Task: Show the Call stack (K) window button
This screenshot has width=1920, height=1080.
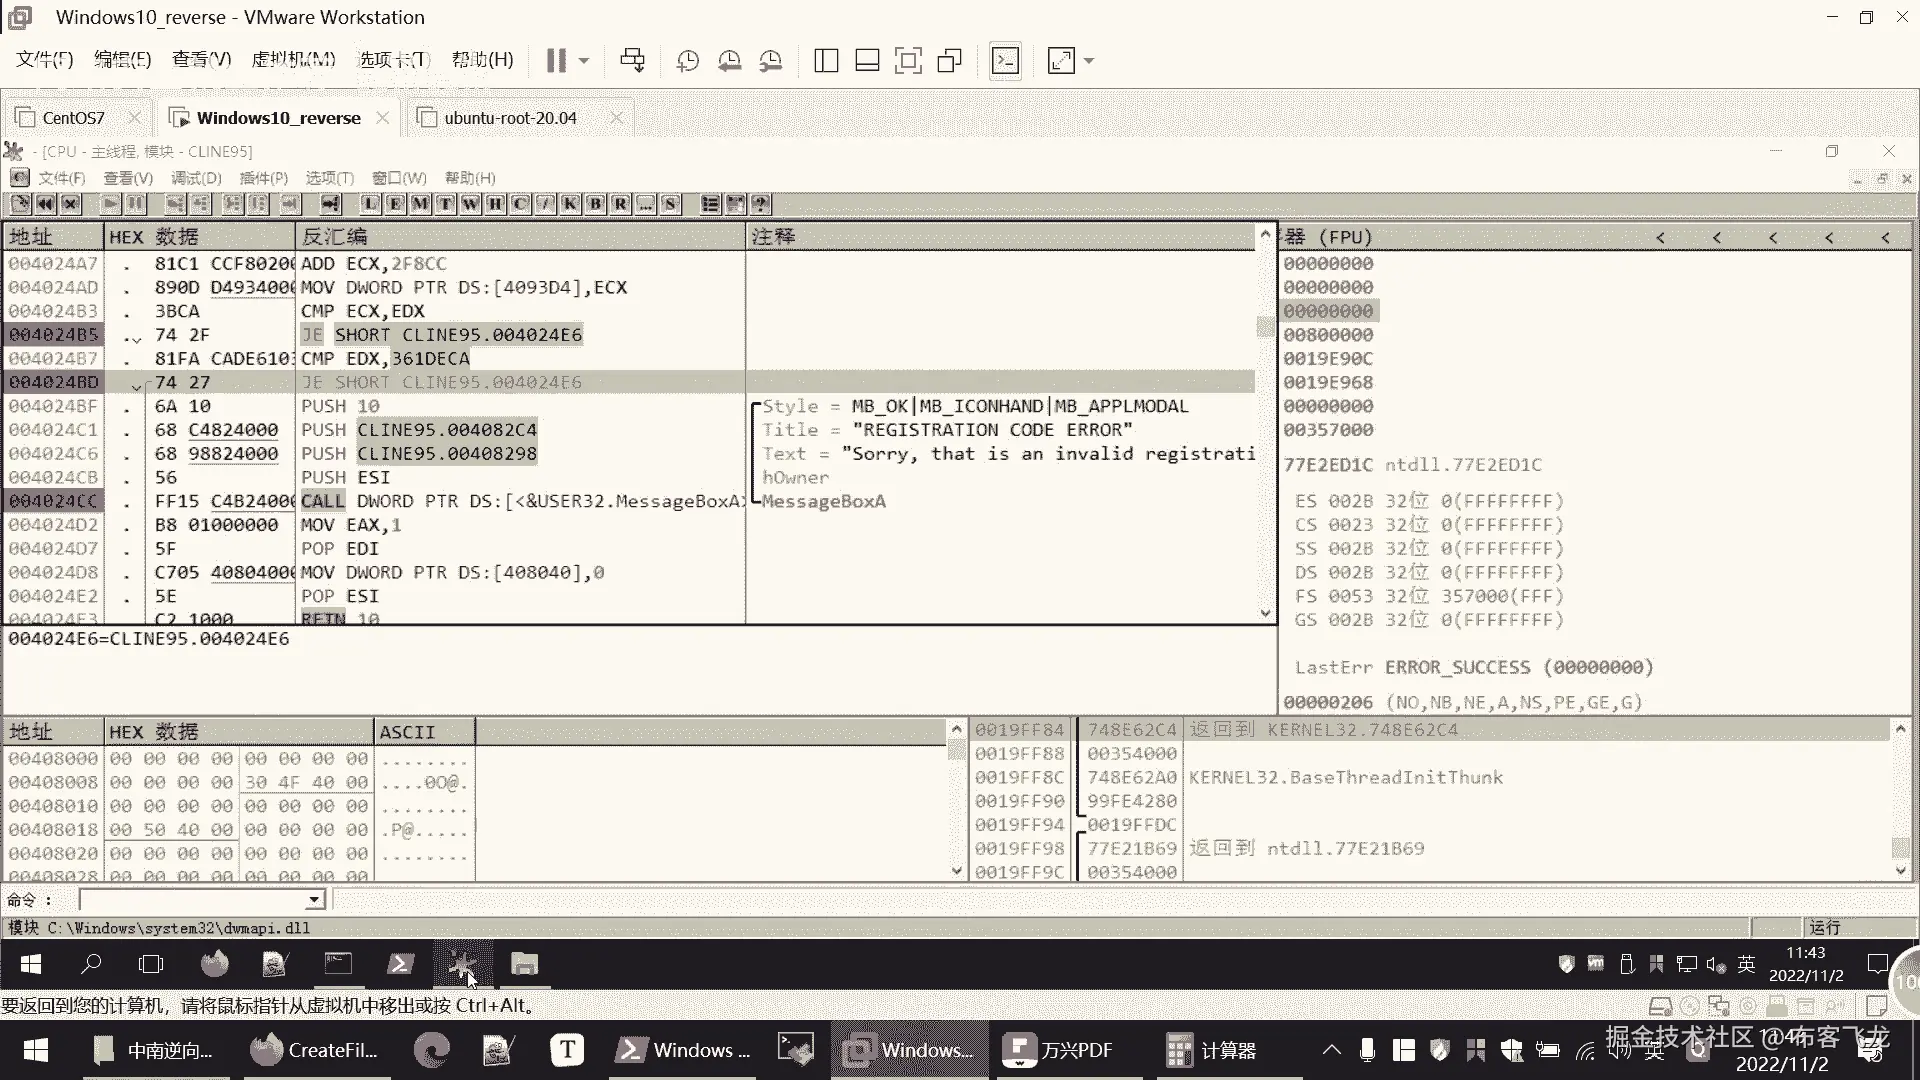Action: pos(570,204)
